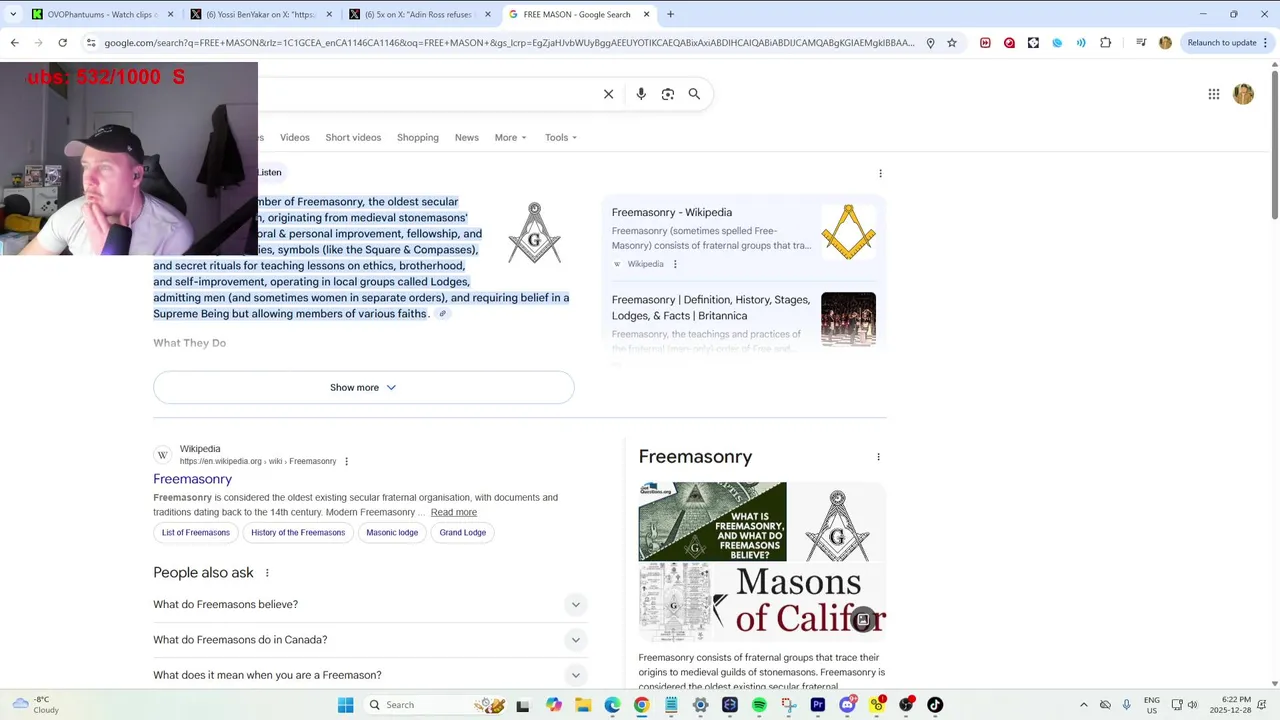Expand the More search filters dropdown
This screenshot has height=720, width=1280.
pyautogui.click(x=510, y=137)
